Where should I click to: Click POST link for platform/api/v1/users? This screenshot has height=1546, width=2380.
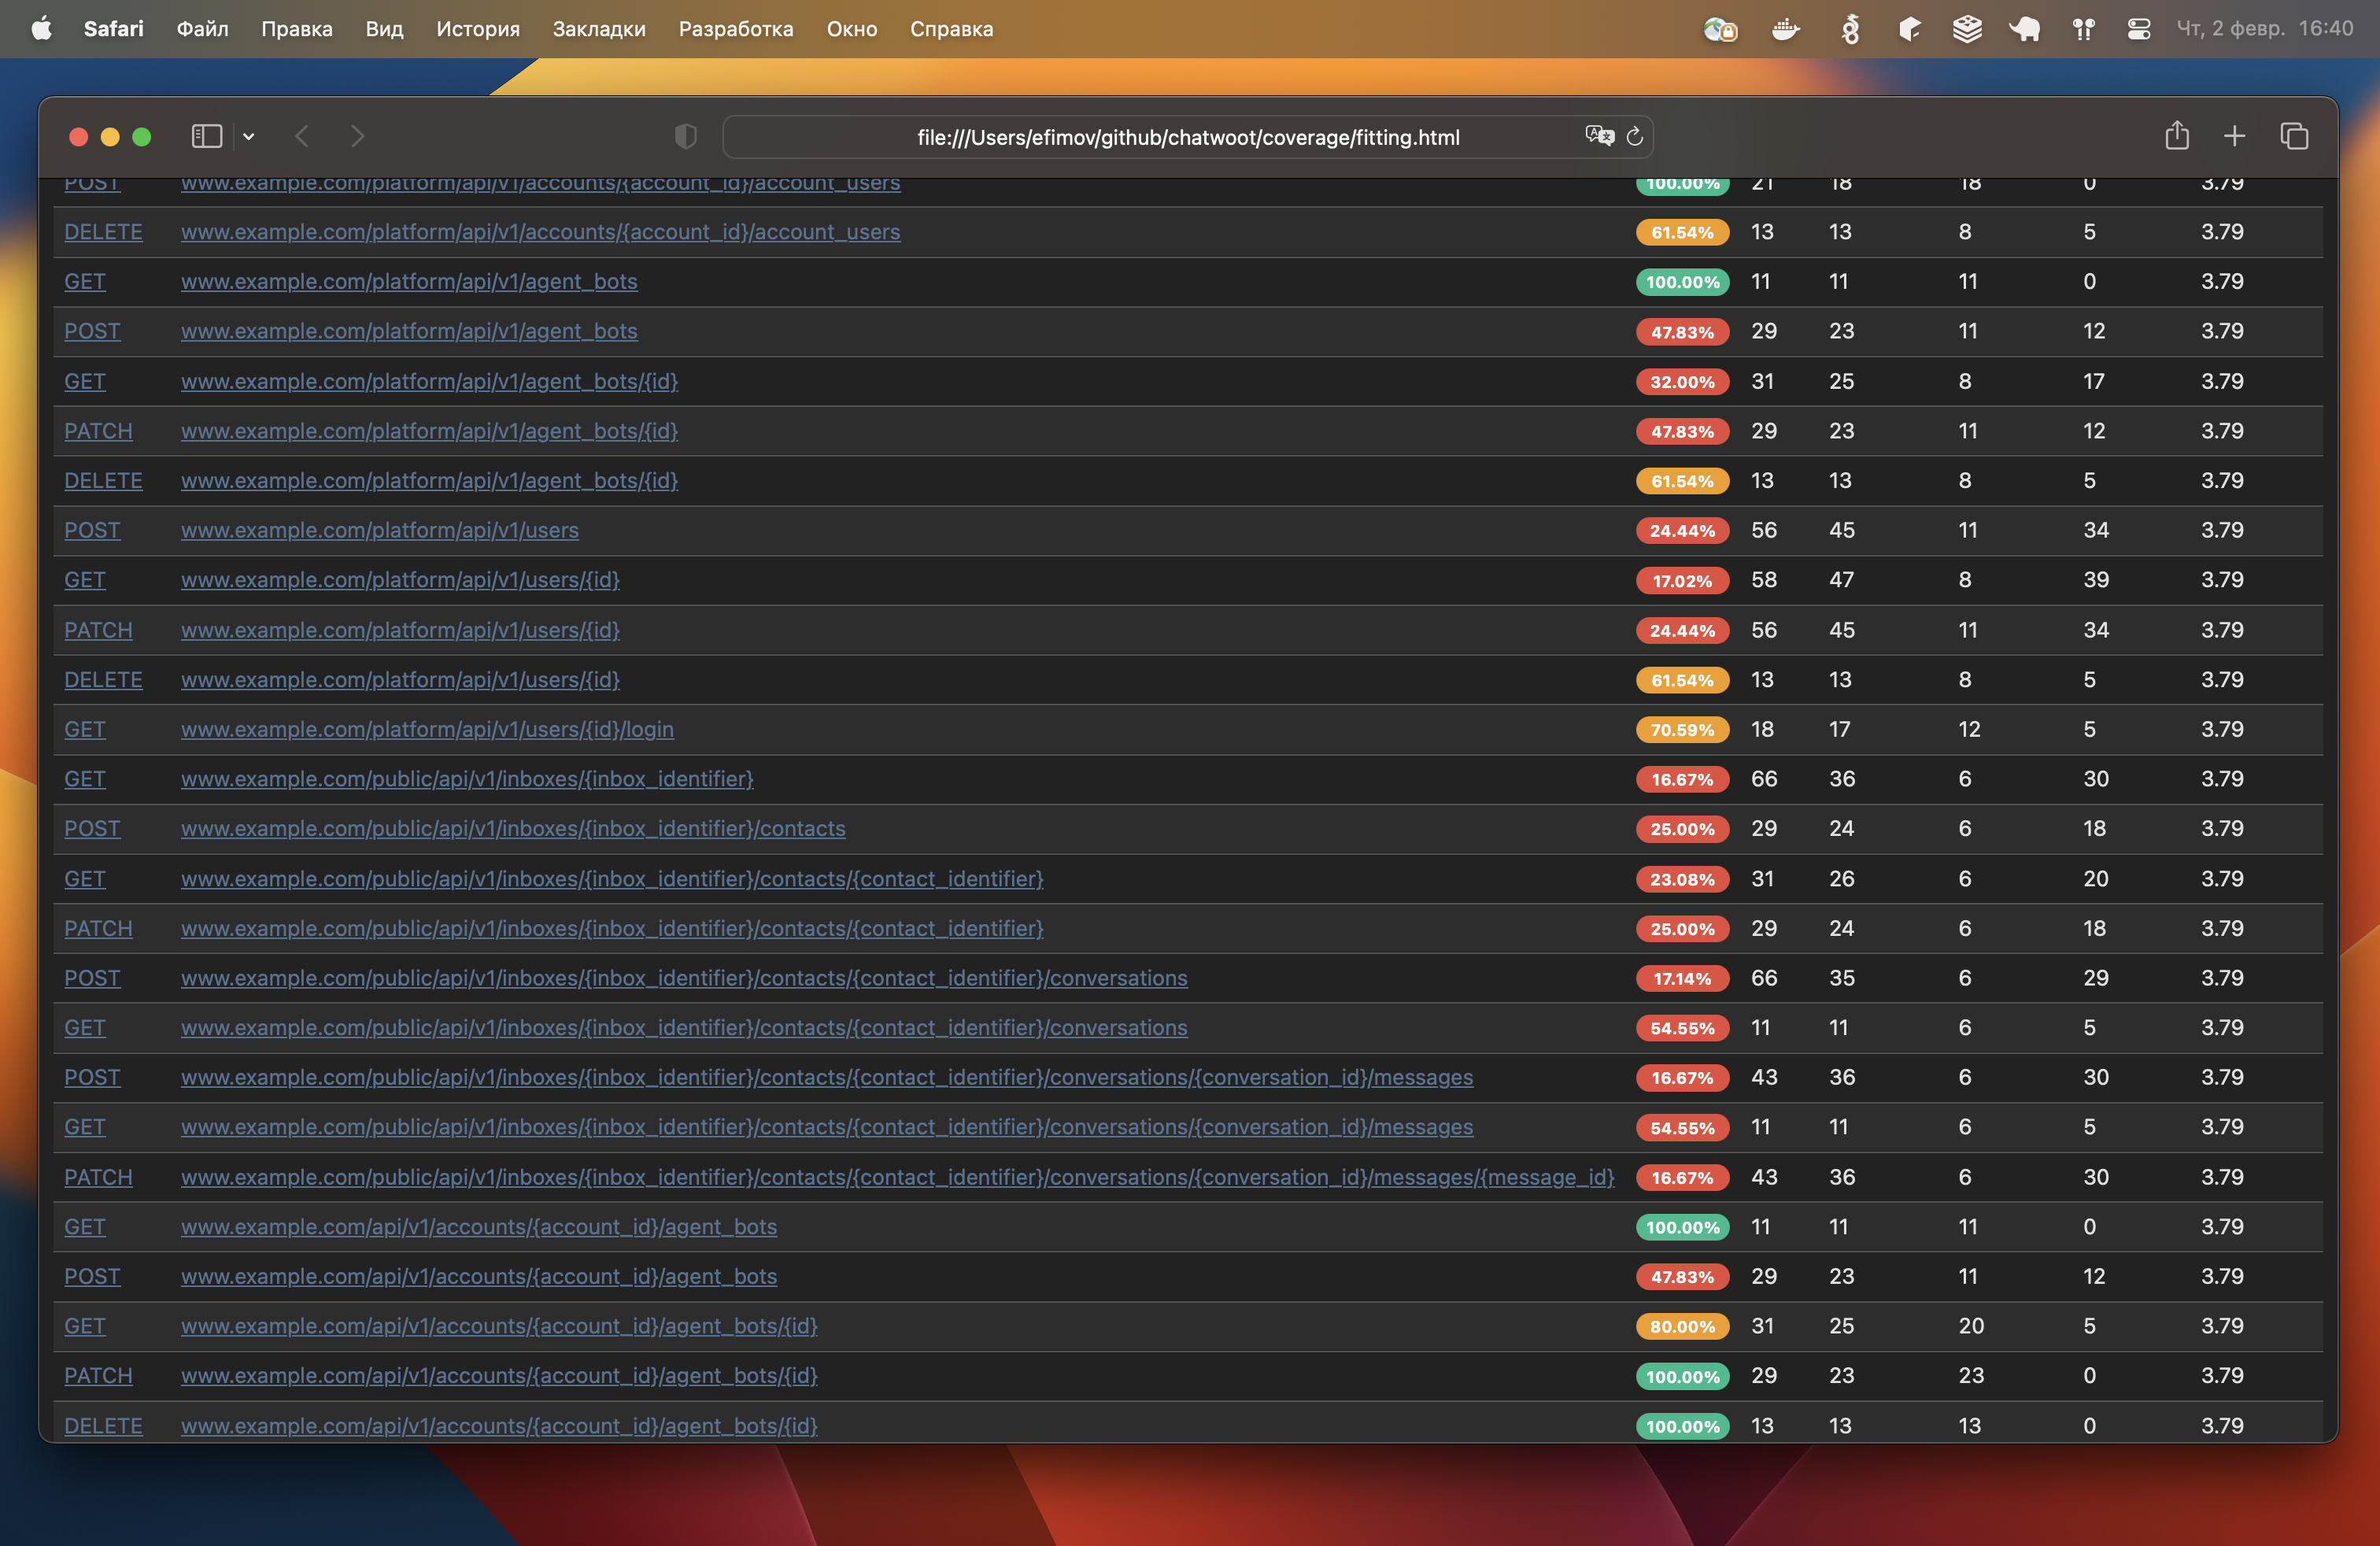click(92, 530)
